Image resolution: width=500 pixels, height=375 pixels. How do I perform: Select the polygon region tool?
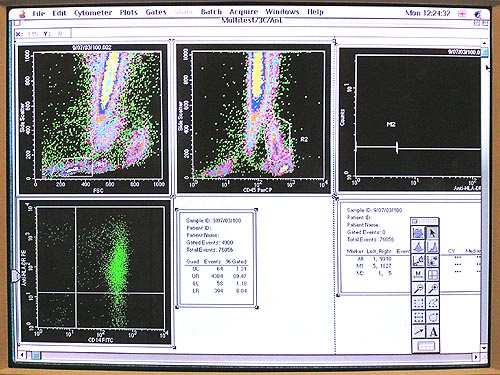click(432, 303)
